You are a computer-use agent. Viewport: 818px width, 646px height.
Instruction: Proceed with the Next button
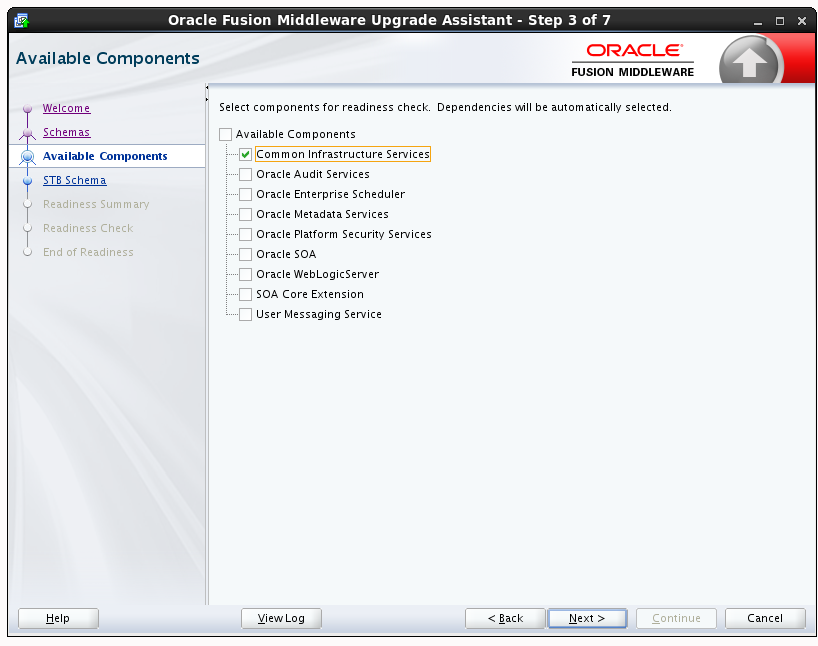[x=587, y=618]
